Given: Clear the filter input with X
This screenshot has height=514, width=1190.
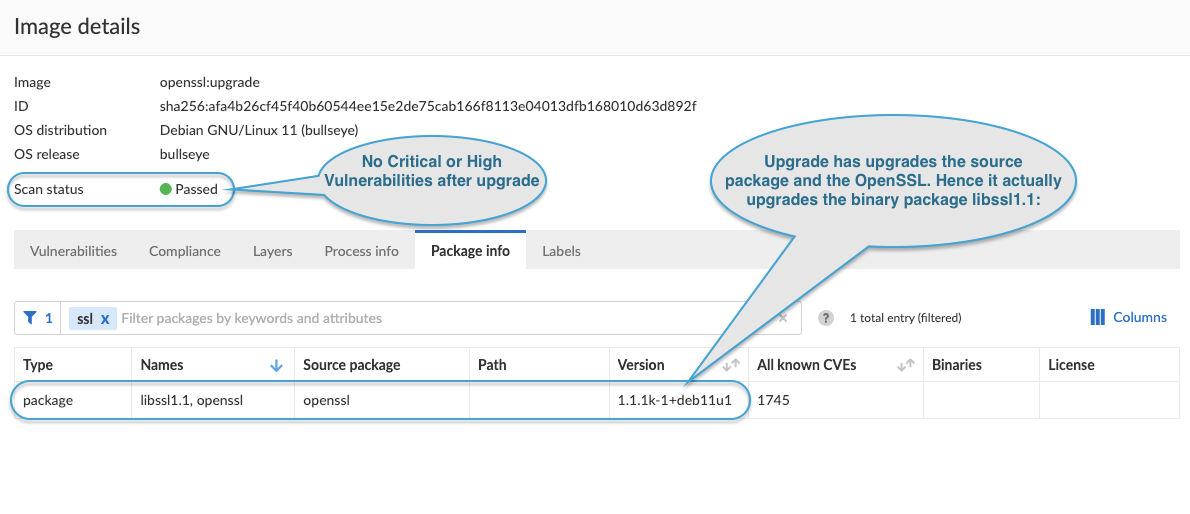Looking at the screenshot, I should click(783, 318).
